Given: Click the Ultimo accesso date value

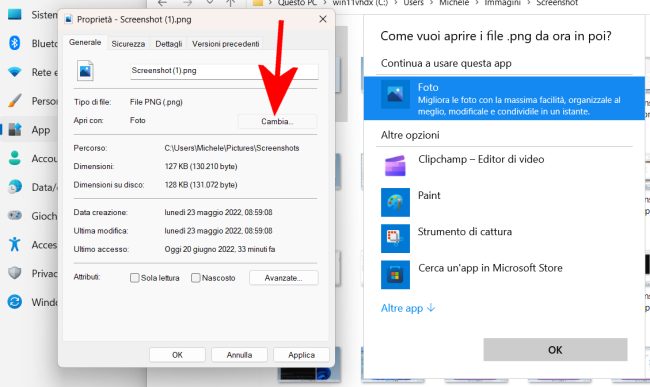Looking at the screenshot, I should (x=220, y=249).
